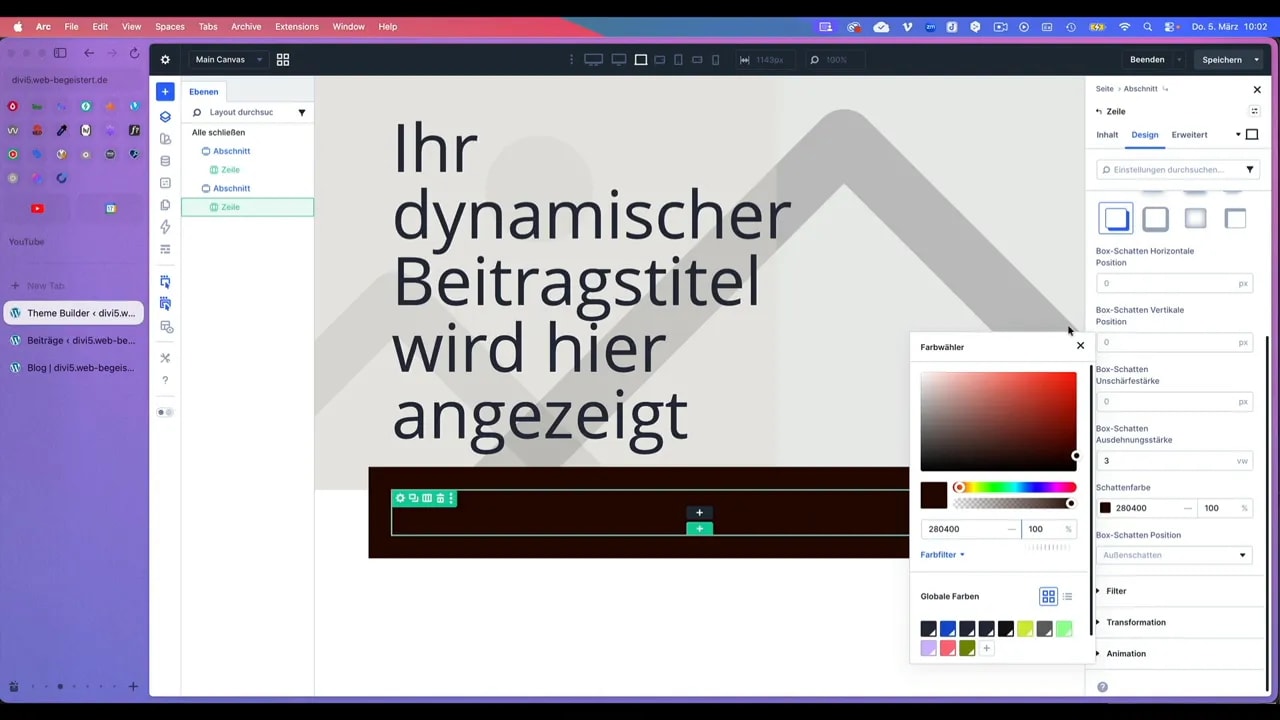
Task: Switch Globale Farben to list view
Action: click(1067, 596)
